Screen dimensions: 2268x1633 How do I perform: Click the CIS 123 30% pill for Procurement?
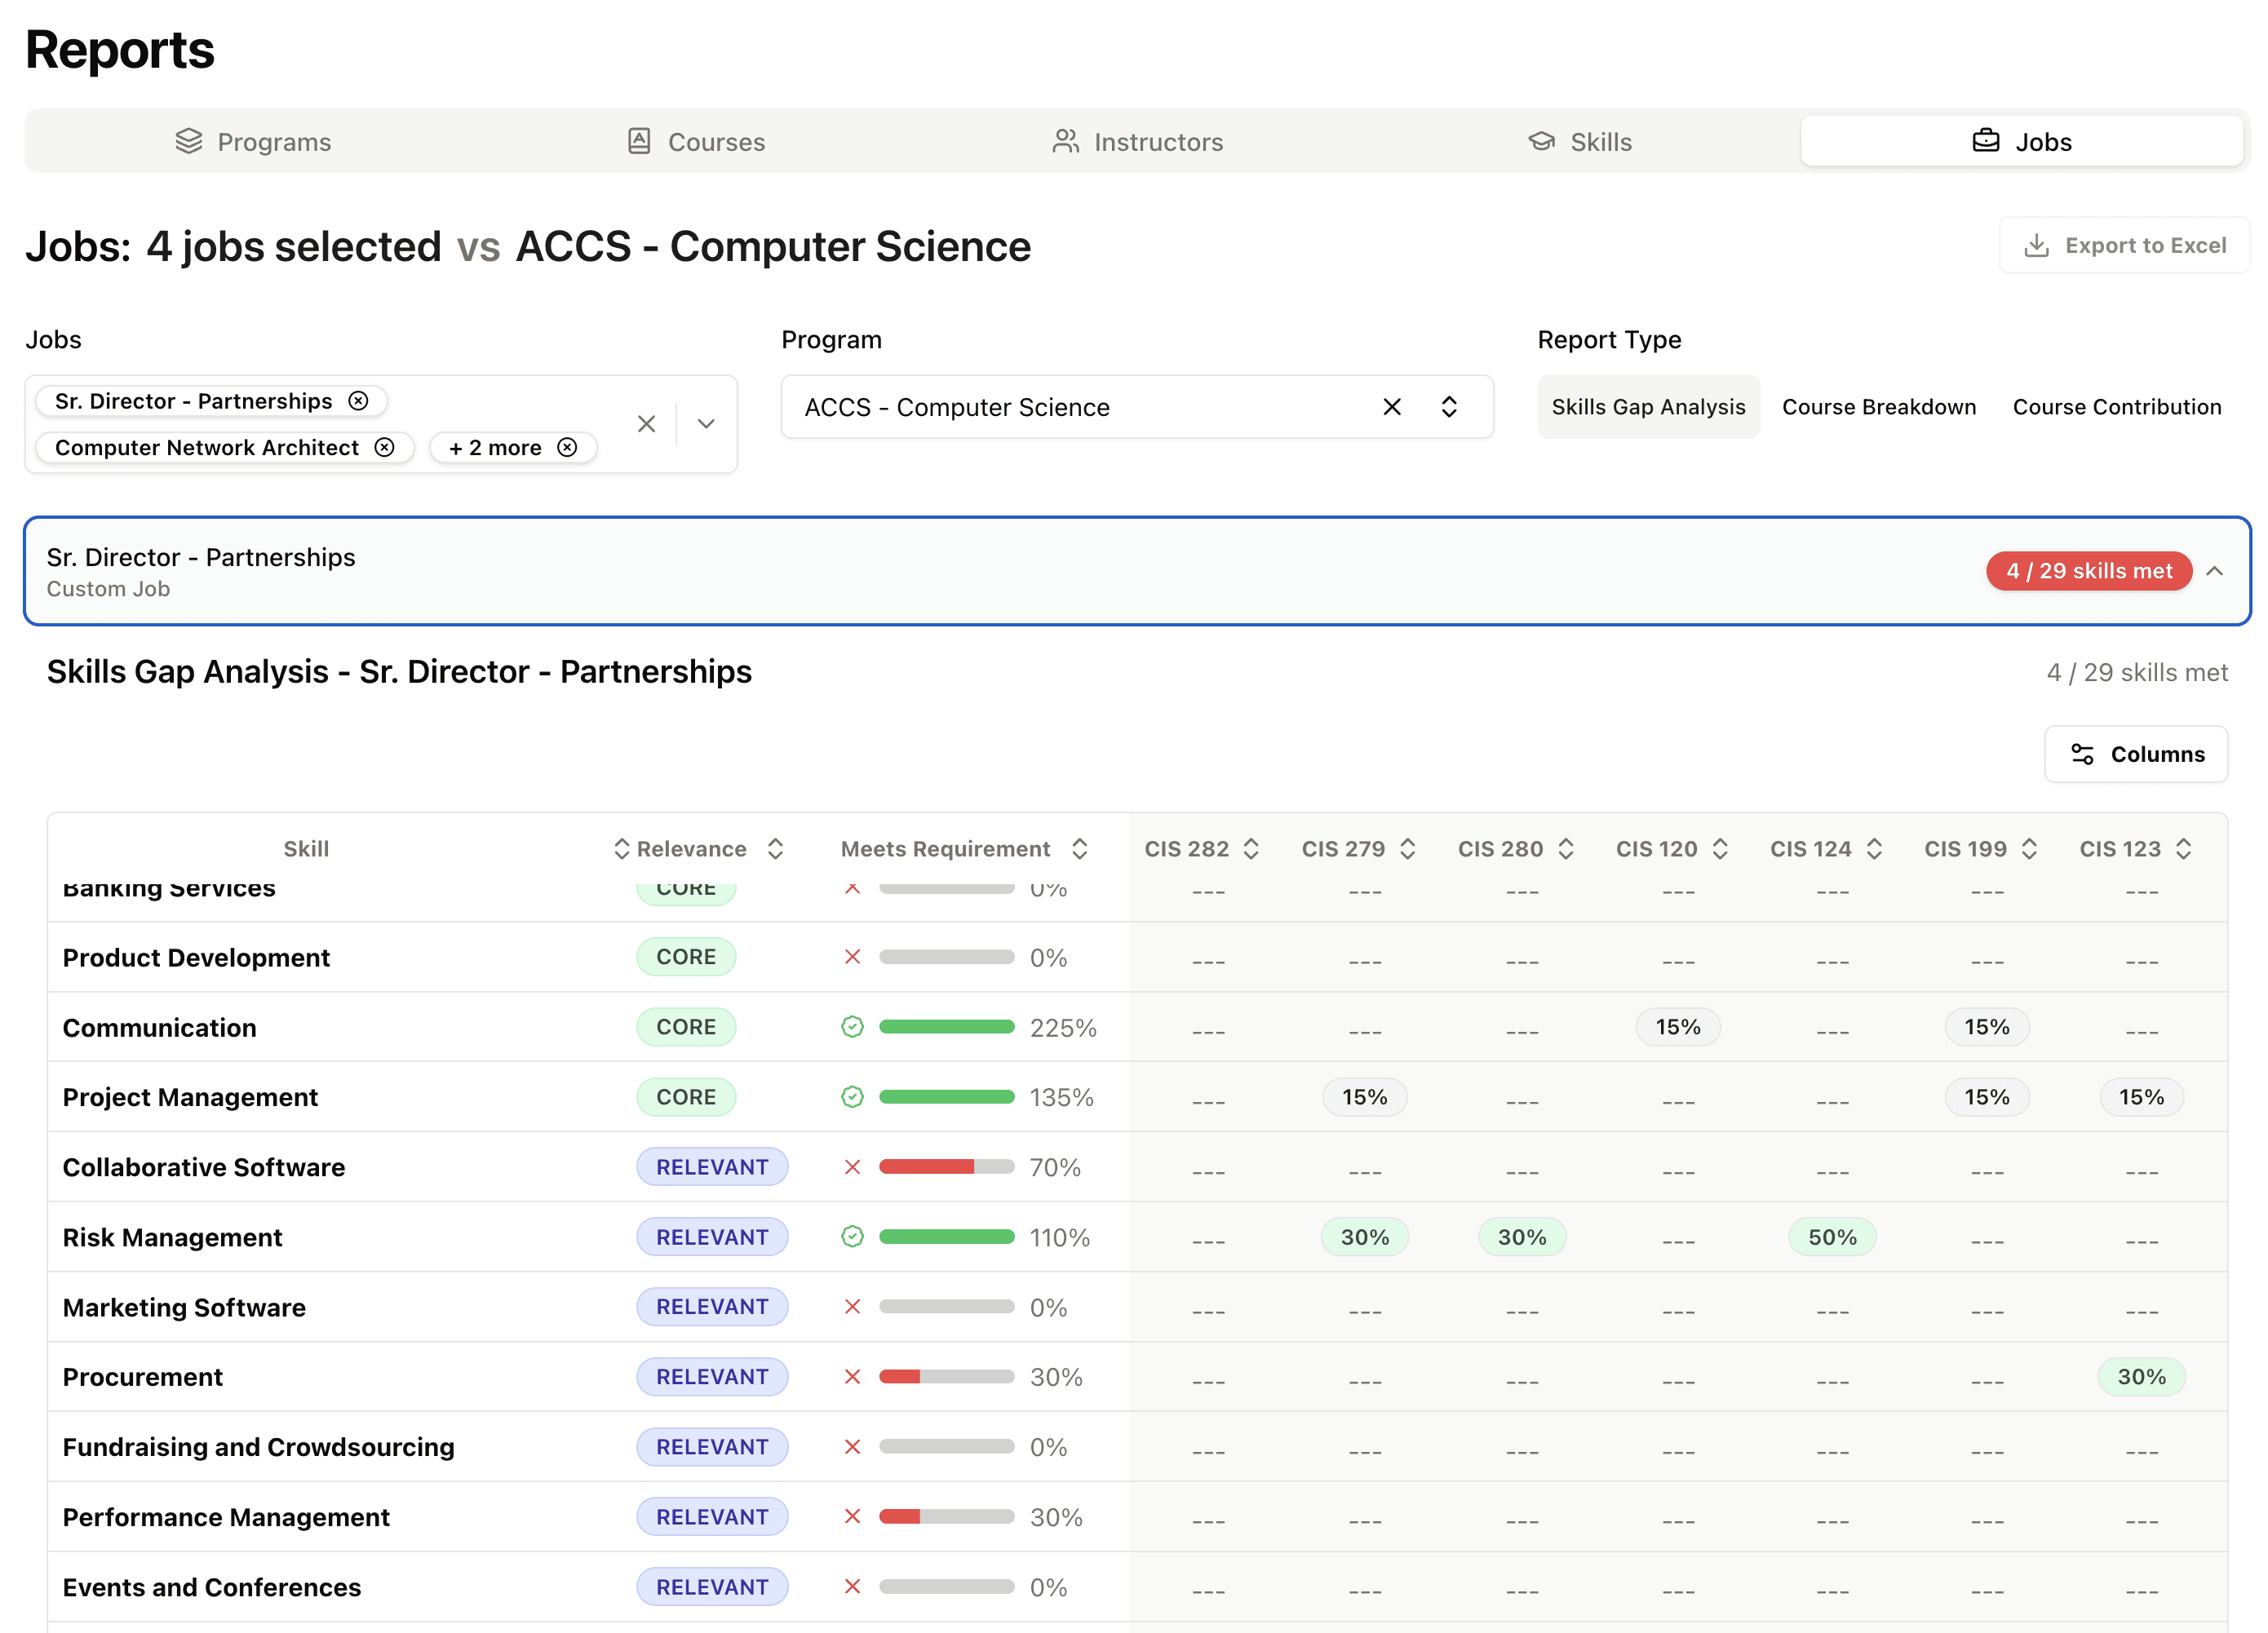[2141, 1377]
